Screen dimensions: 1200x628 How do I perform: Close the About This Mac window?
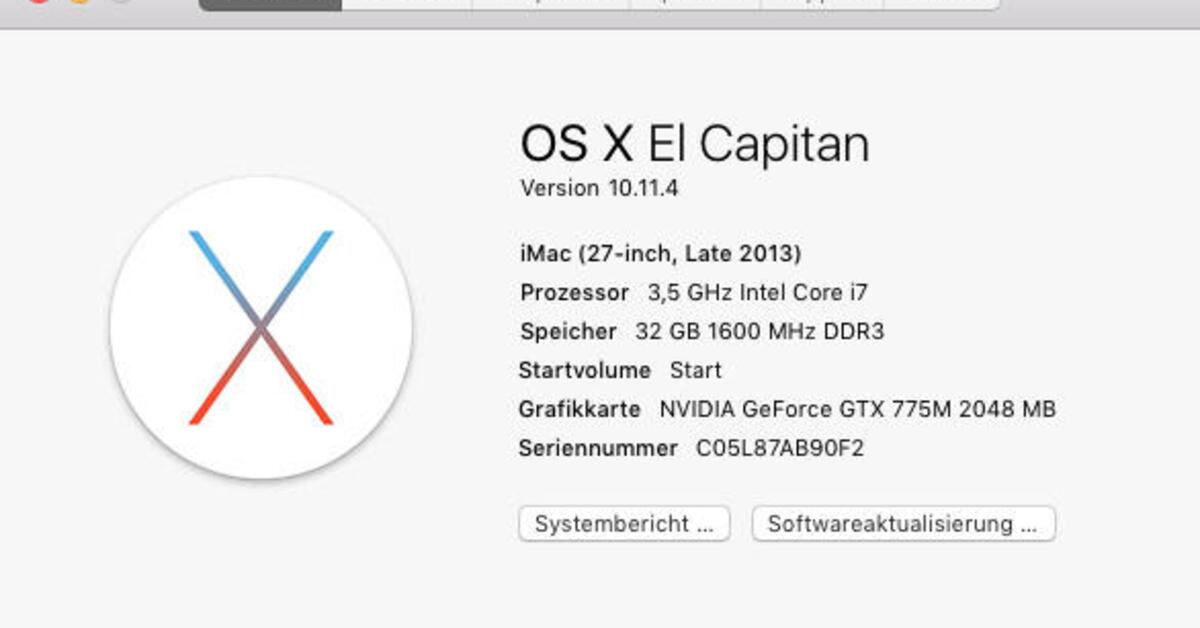coord(38,2)
